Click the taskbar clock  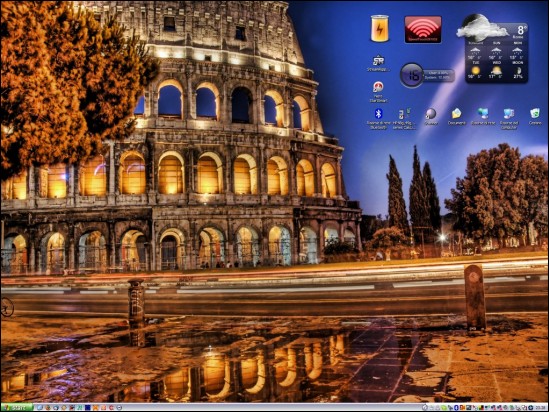coord(540,408)
